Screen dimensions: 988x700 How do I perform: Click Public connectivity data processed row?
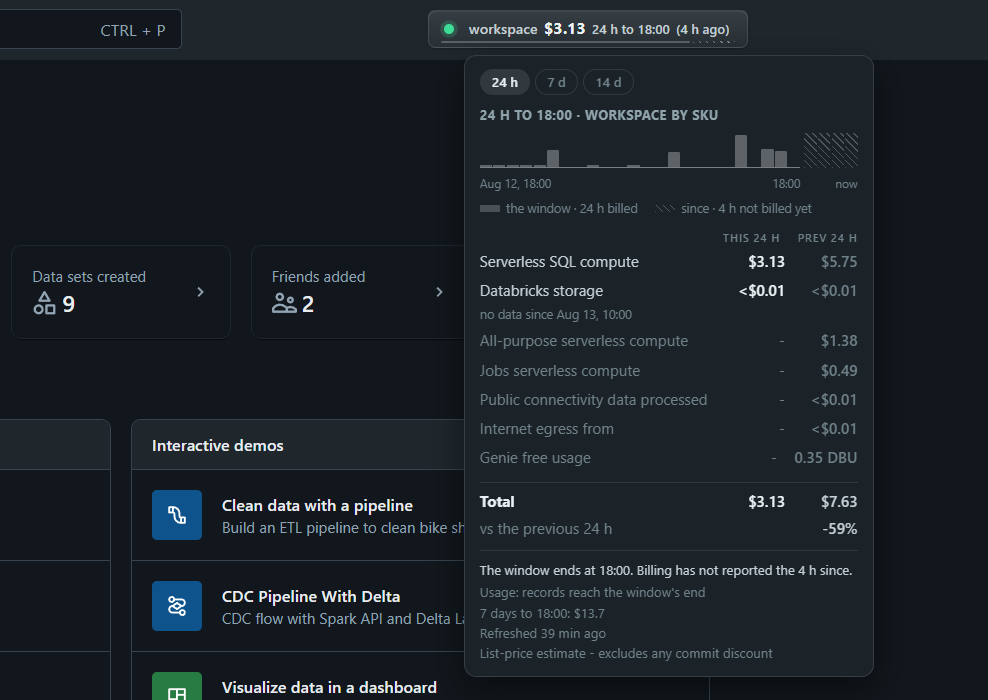[668, 399]
